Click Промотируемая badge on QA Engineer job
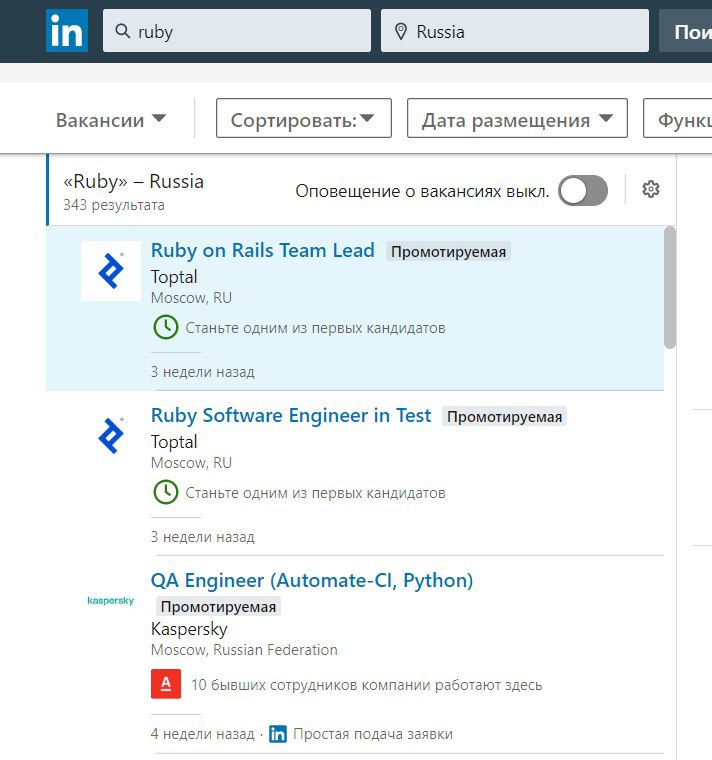This screenshot has width=712, height=760. (x=218, y=606)
